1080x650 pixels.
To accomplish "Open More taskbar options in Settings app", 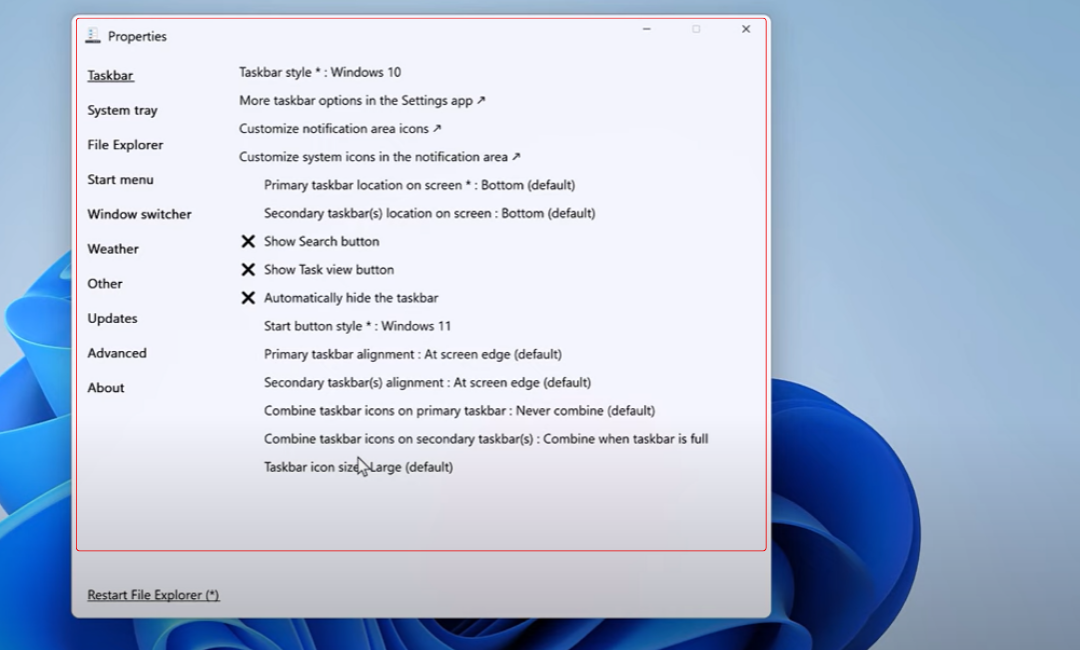I will point(362,100).
